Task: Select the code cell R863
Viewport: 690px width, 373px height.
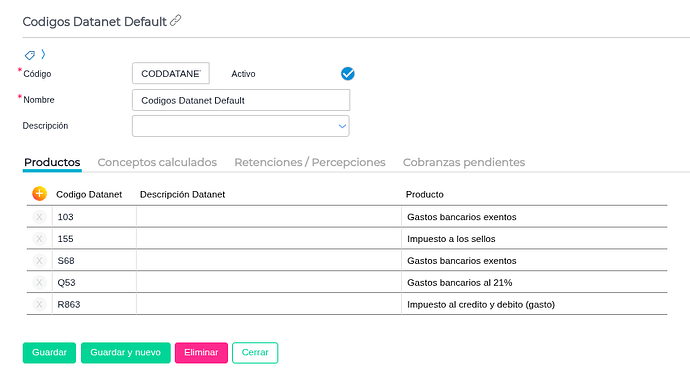Action: [x=94, y=304]
